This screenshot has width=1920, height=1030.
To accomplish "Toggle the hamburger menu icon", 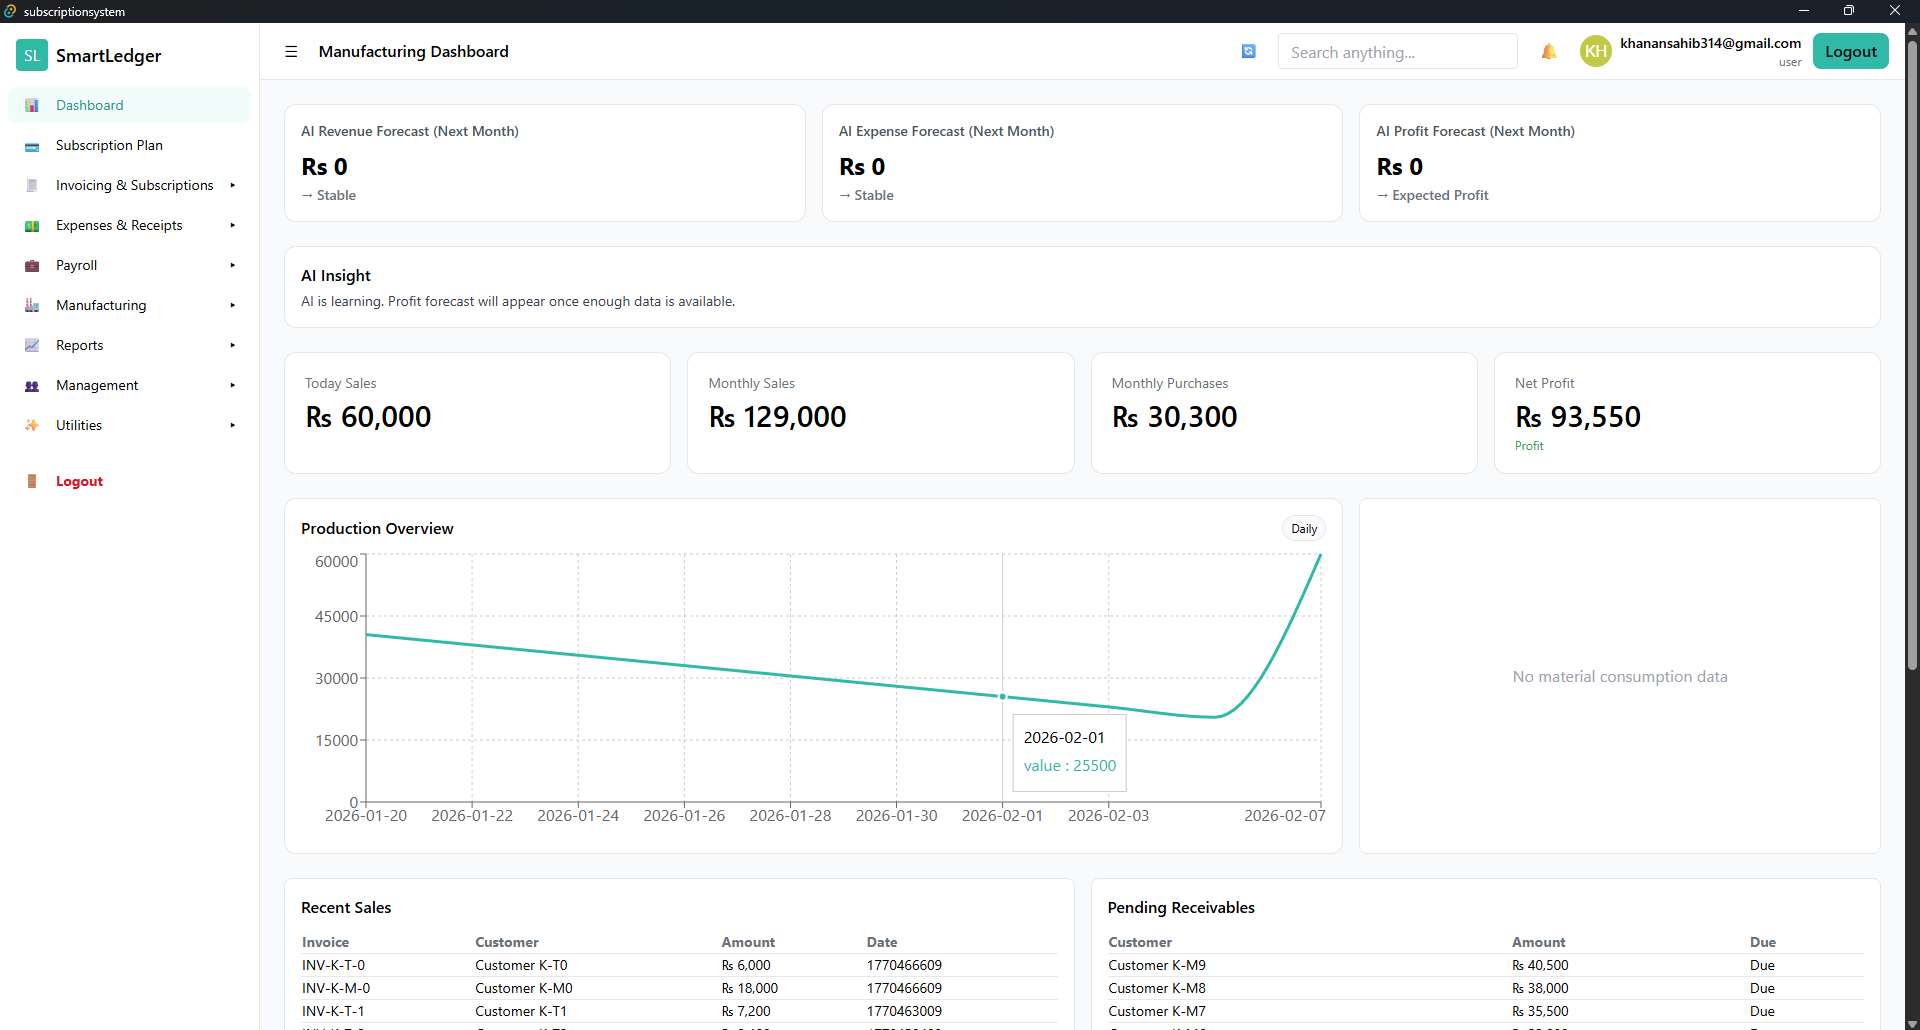I will click(x=291, y=52).
